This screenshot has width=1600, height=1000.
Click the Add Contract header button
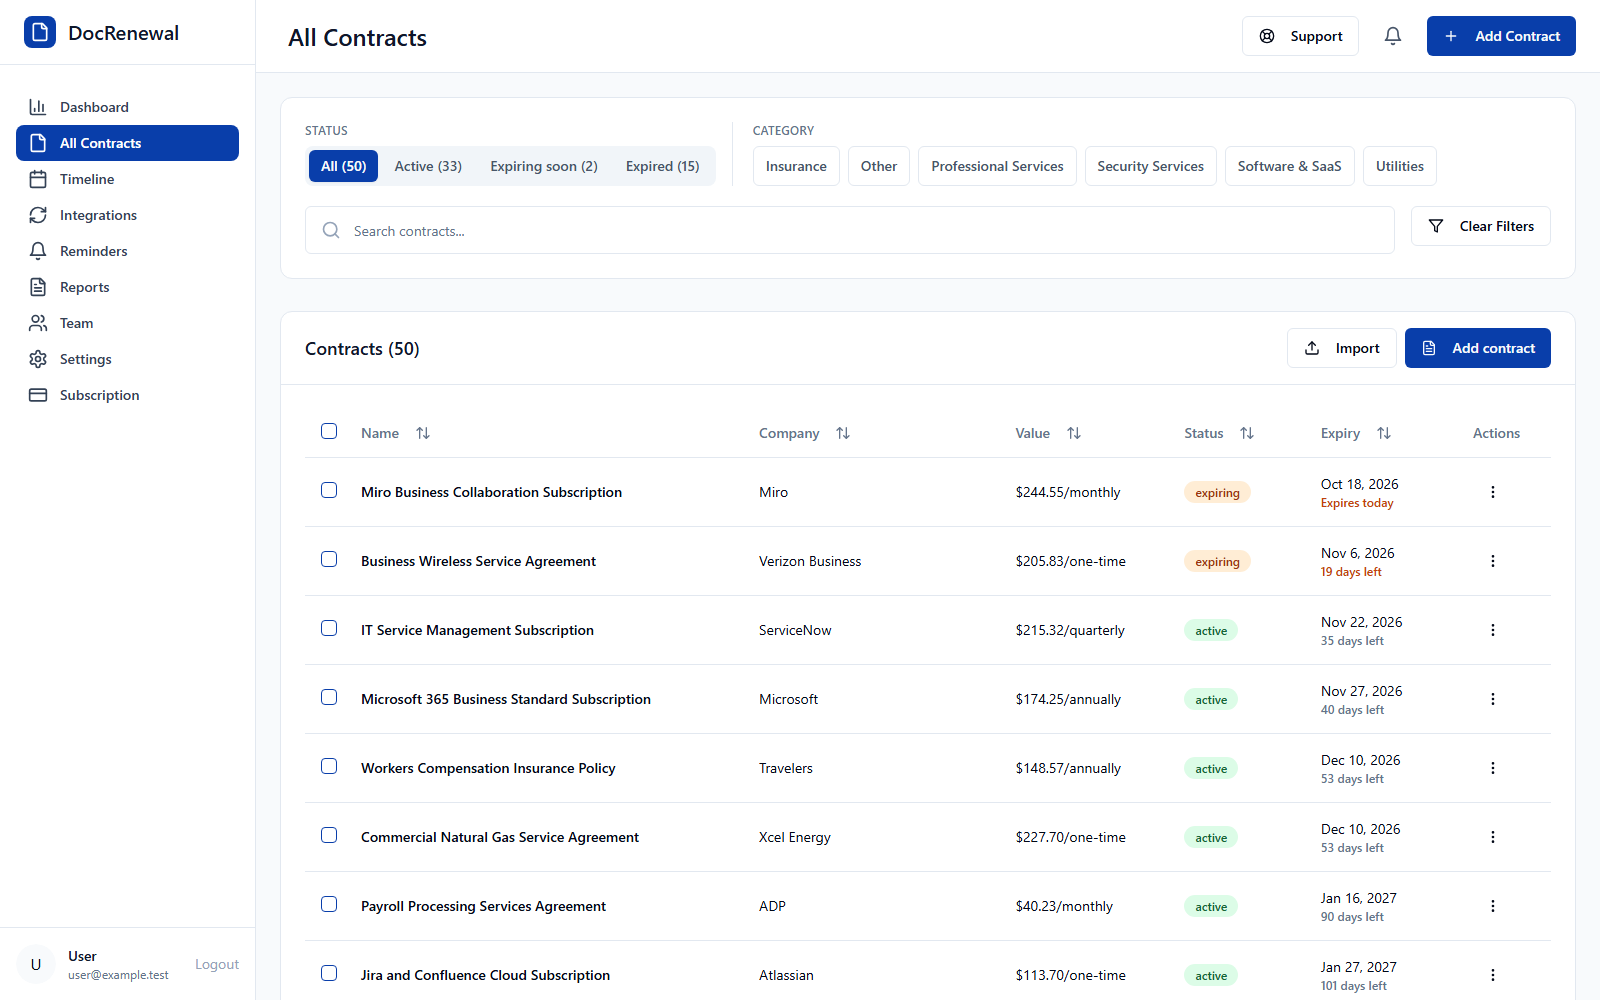click(1501, 36)
